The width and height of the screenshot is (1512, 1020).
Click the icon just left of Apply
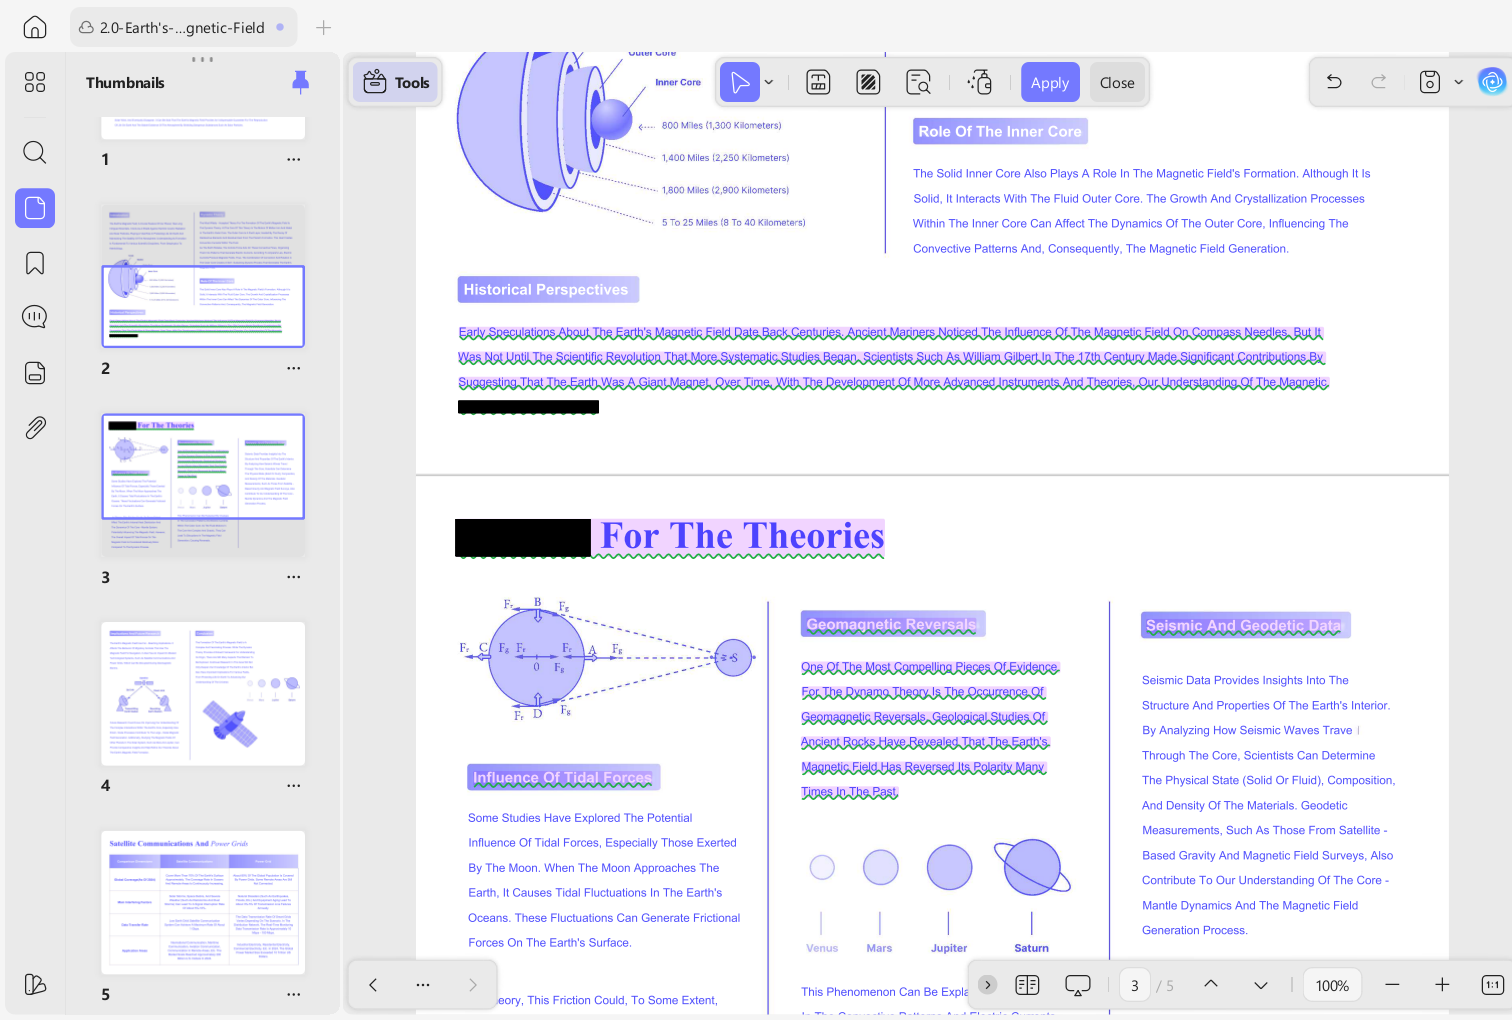[x=980, y=82]
